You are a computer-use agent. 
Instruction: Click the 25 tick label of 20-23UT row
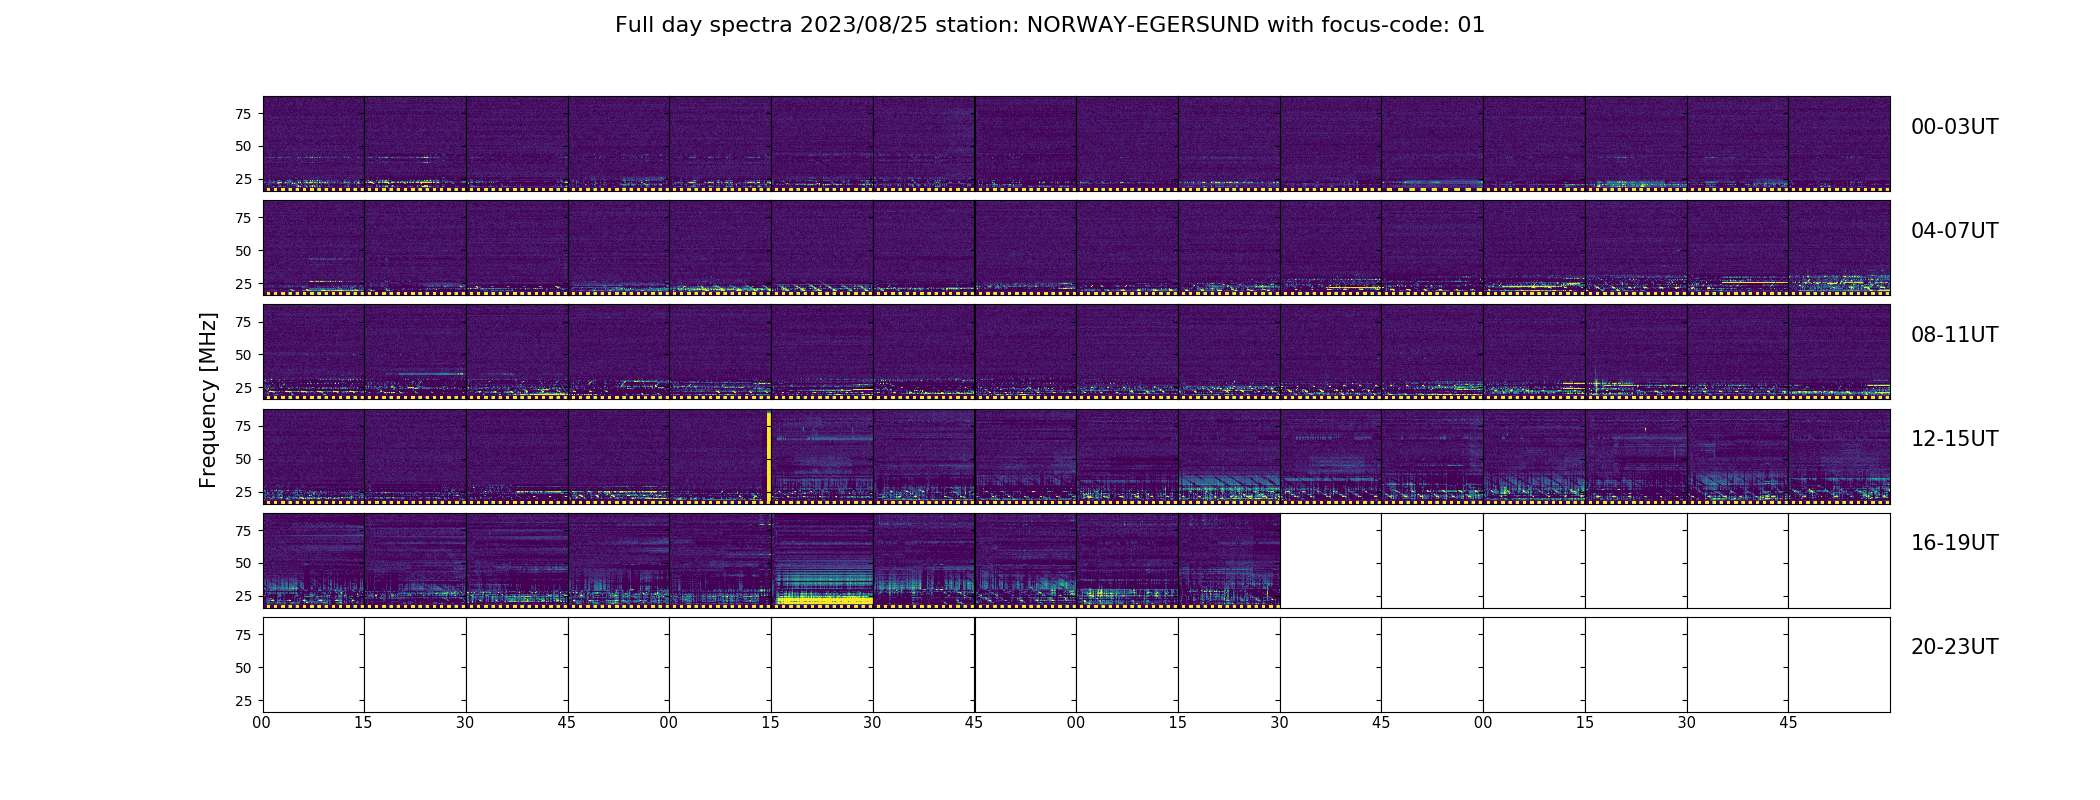click(243, 701)
